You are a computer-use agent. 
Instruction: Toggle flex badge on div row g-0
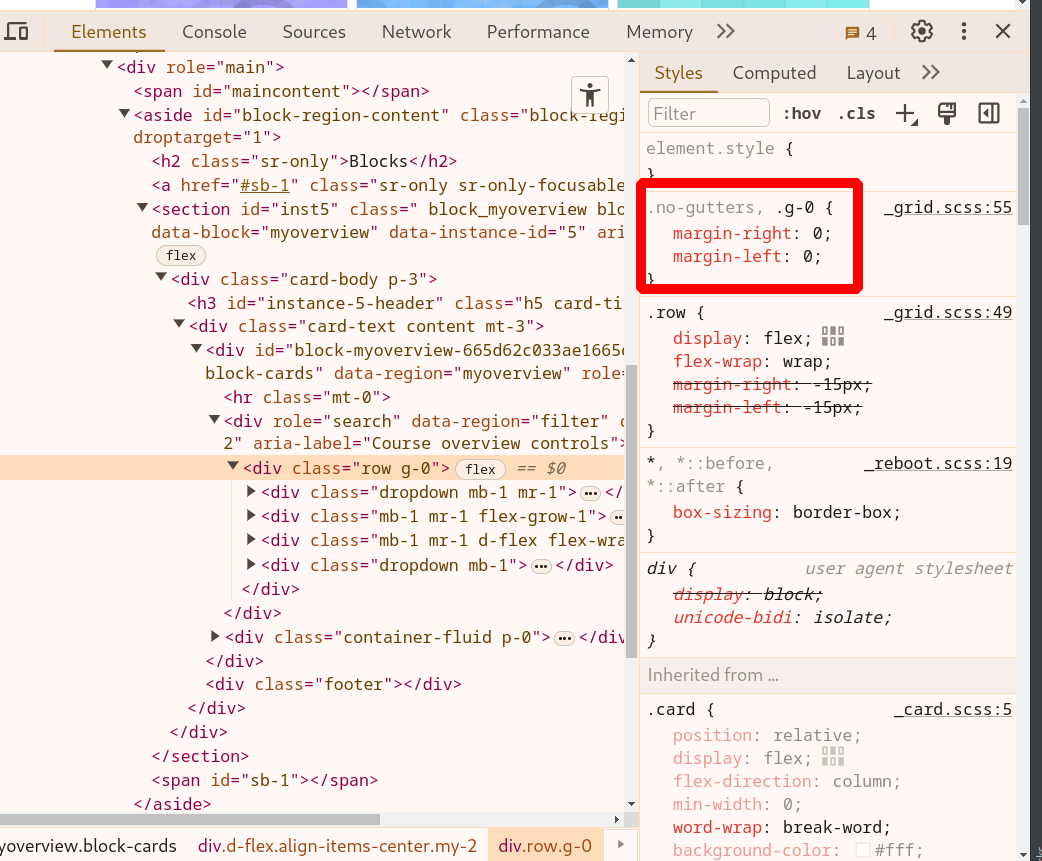coord(480,469)
